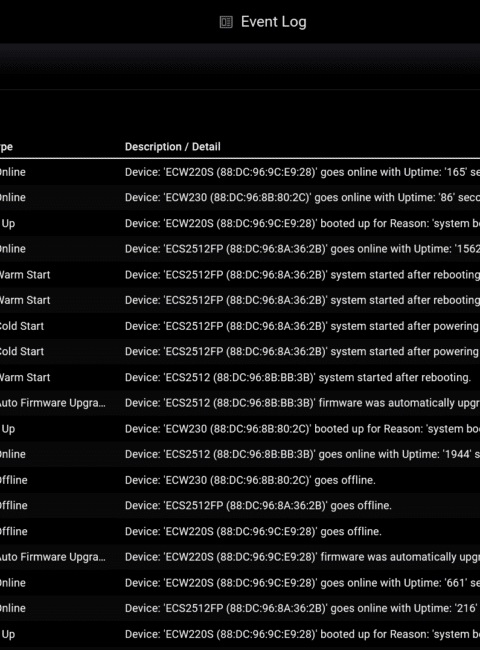Select the ECS2512 firmware automatically upgraded row
480x650 pixels.
click(x=240, y=403)
